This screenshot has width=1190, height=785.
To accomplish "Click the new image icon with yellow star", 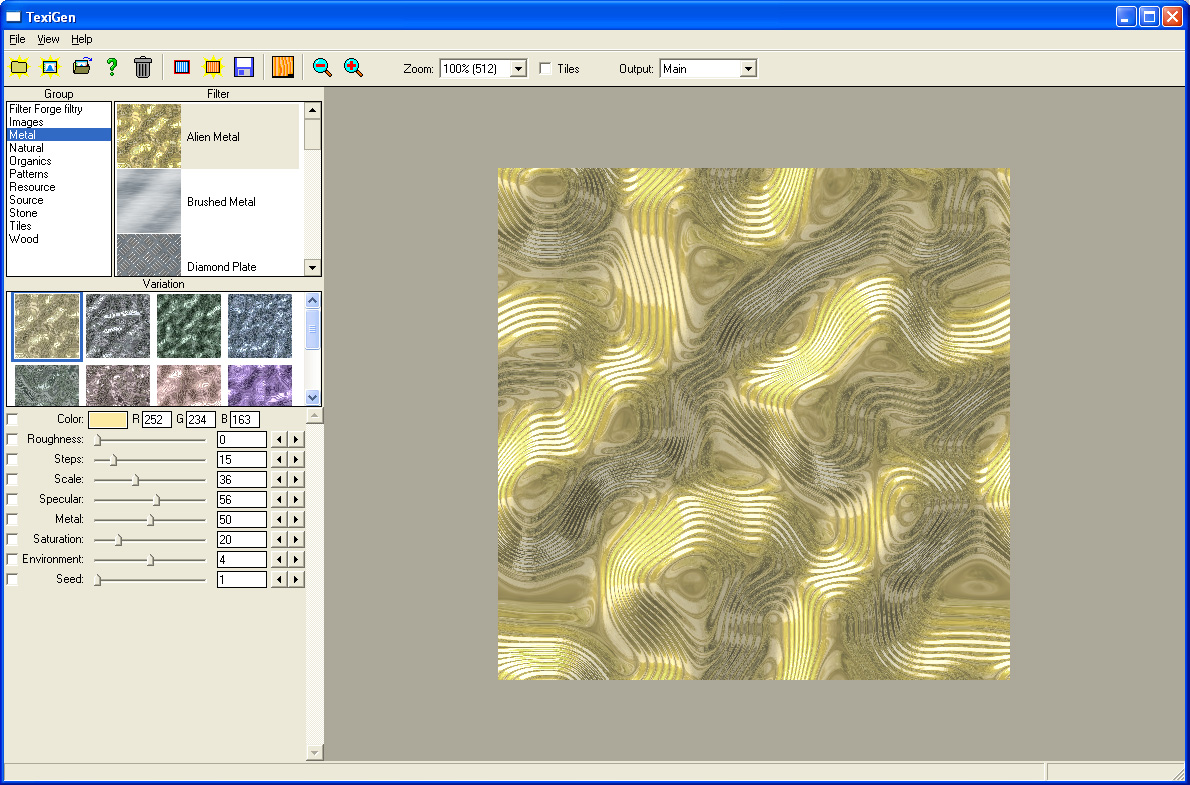I will pyautogui.click(x=49, y=67).
